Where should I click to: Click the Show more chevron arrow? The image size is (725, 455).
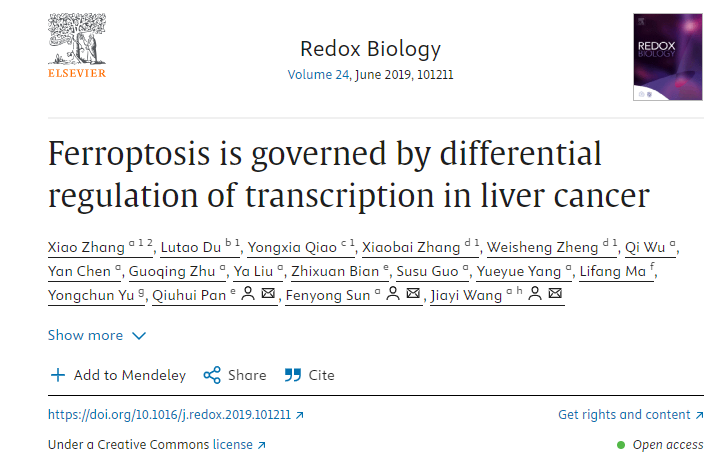click(x=139, y=336)
